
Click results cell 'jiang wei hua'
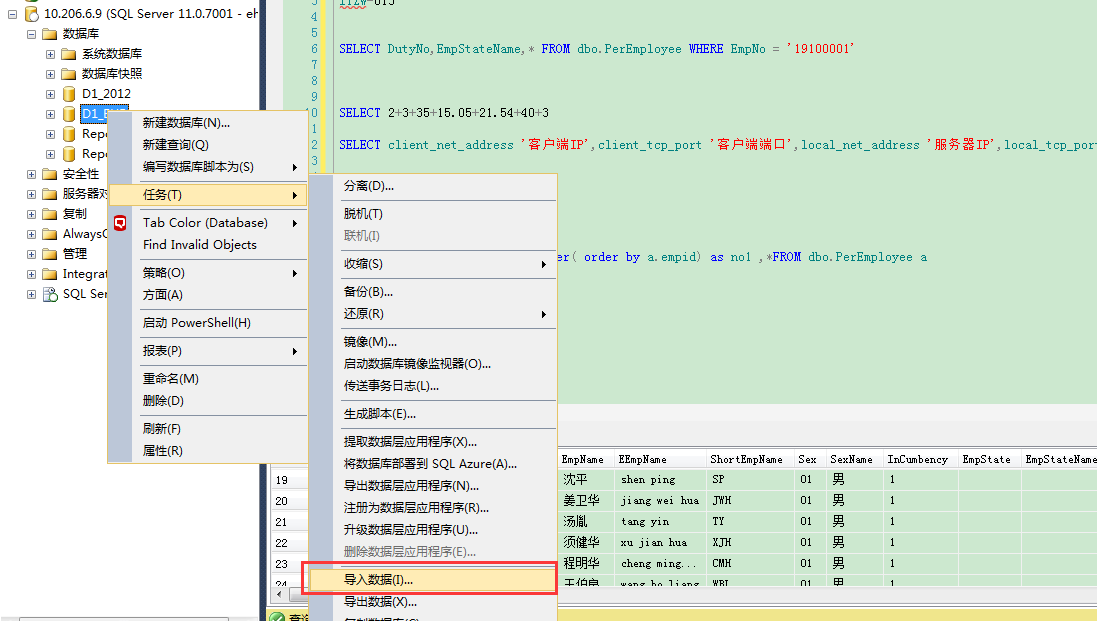[x=660, y=501]
